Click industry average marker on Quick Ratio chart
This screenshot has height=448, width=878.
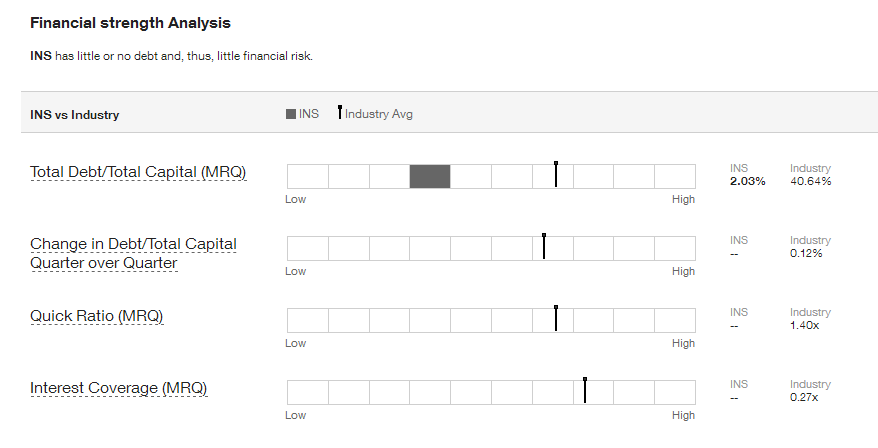point(556,318)
